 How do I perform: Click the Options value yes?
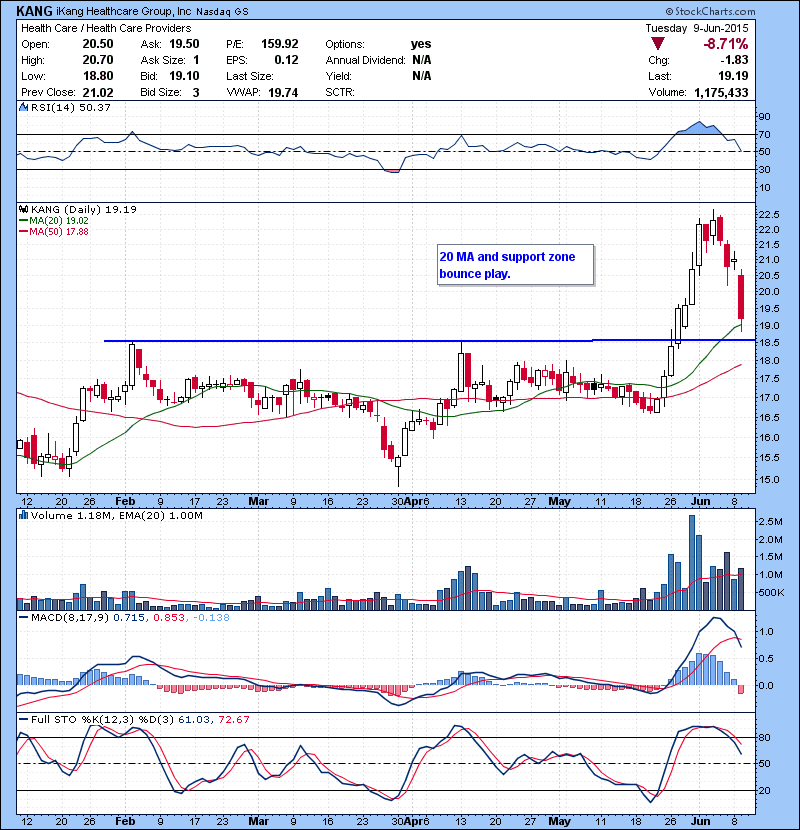(x=421, y=44)
